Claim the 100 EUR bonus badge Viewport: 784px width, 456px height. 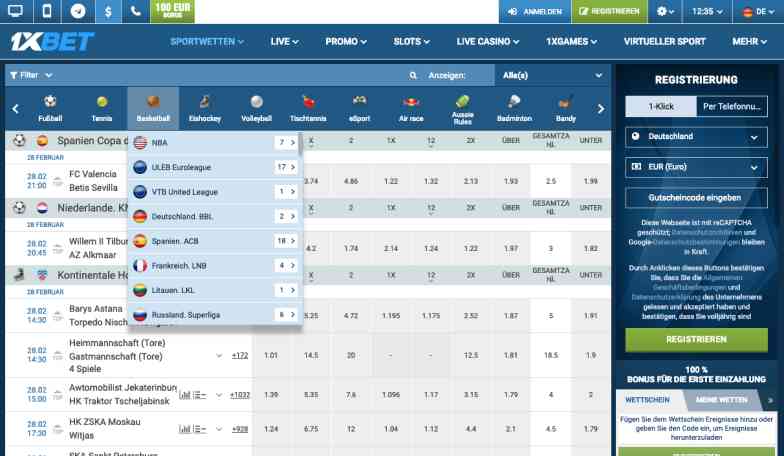click(x=172, y=11)
